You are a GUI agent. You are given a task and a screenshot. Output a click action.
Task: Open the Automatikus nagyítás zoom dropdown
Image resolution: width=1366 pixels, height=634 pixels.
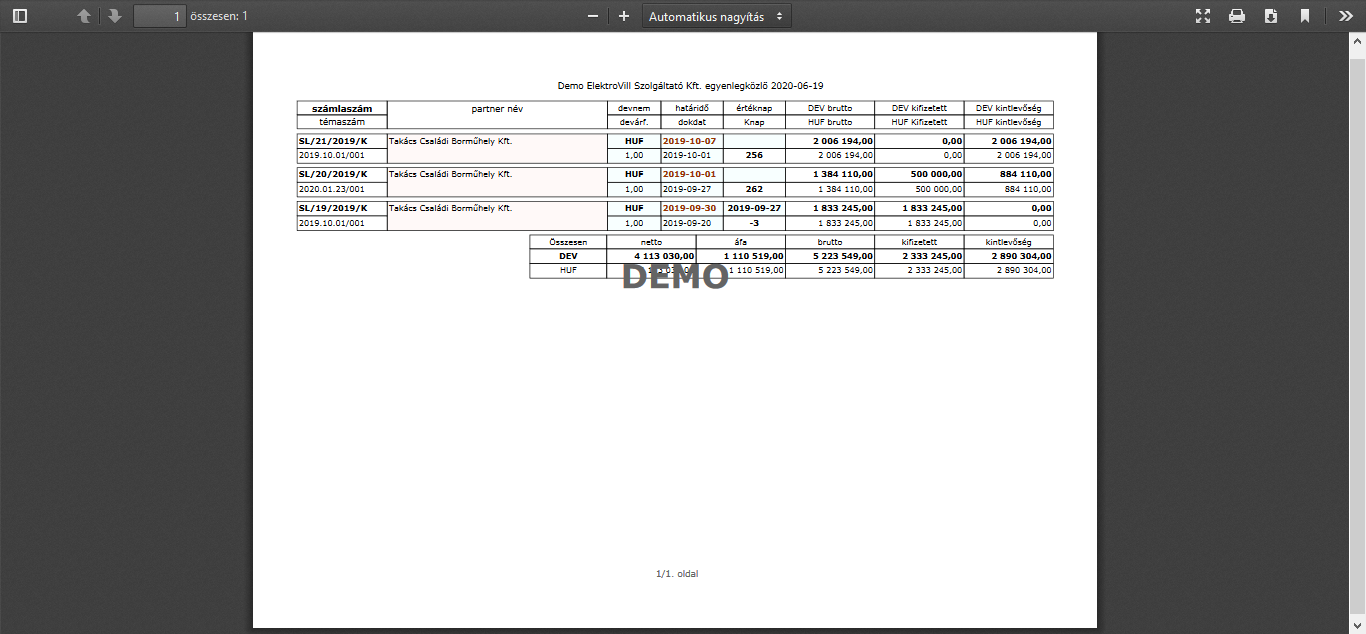pyautogui.click(x=716, y=16)
